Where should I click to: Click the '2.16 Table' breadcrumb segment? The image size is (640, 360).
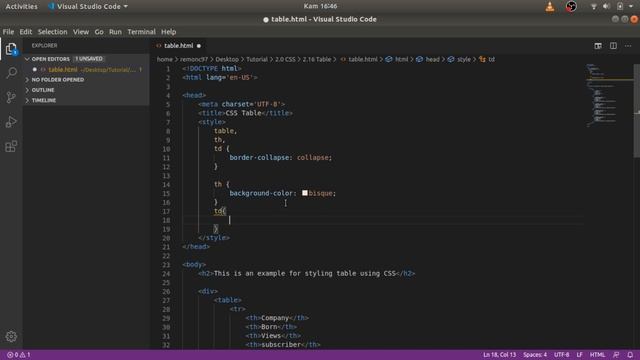tap(317, 60)
